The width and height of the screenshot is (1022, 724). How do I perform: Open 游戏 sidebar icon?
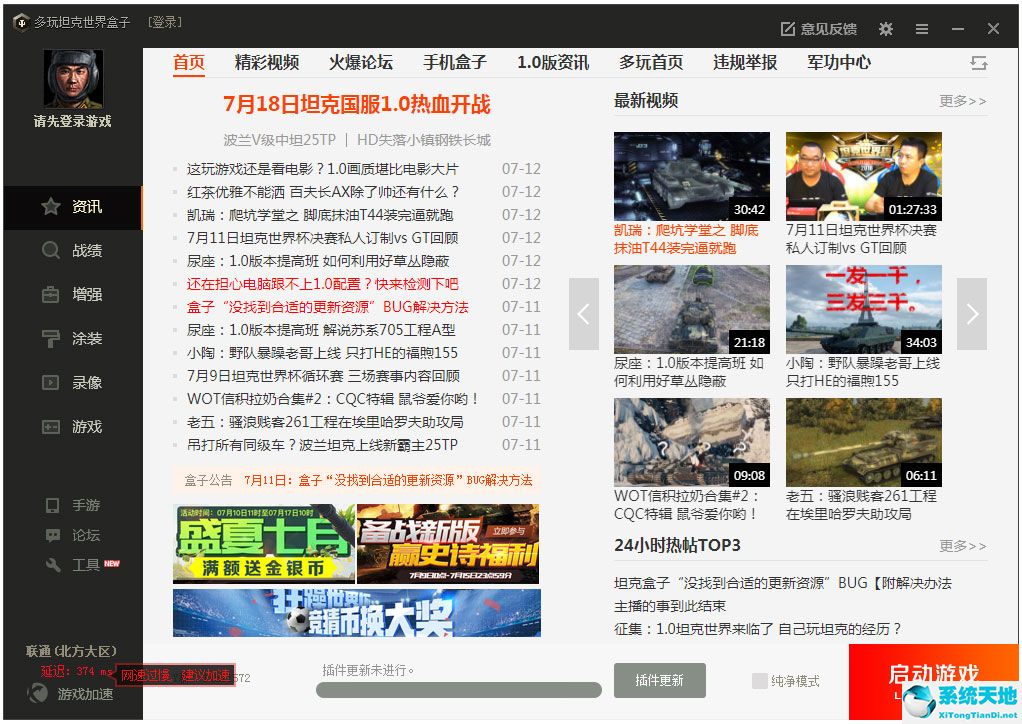(x=51, y=427)
